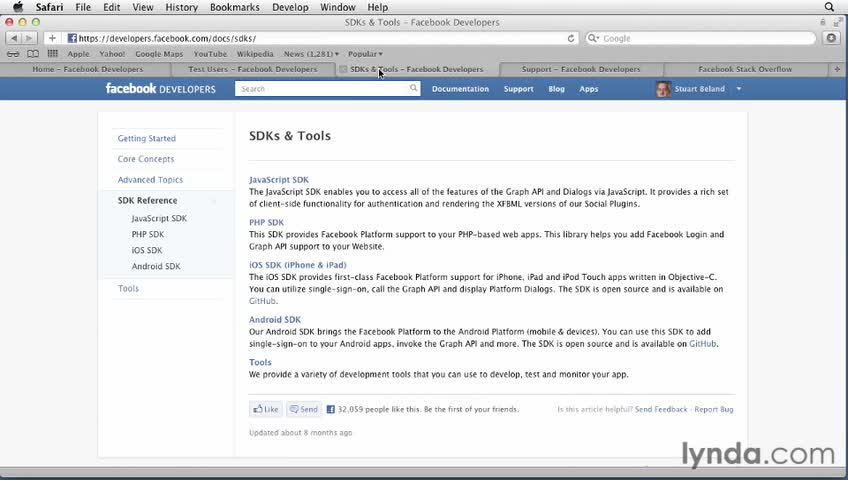The image size is (848, 480).
Task: Open the Apple menu
Action: click(x=18, y=7)
